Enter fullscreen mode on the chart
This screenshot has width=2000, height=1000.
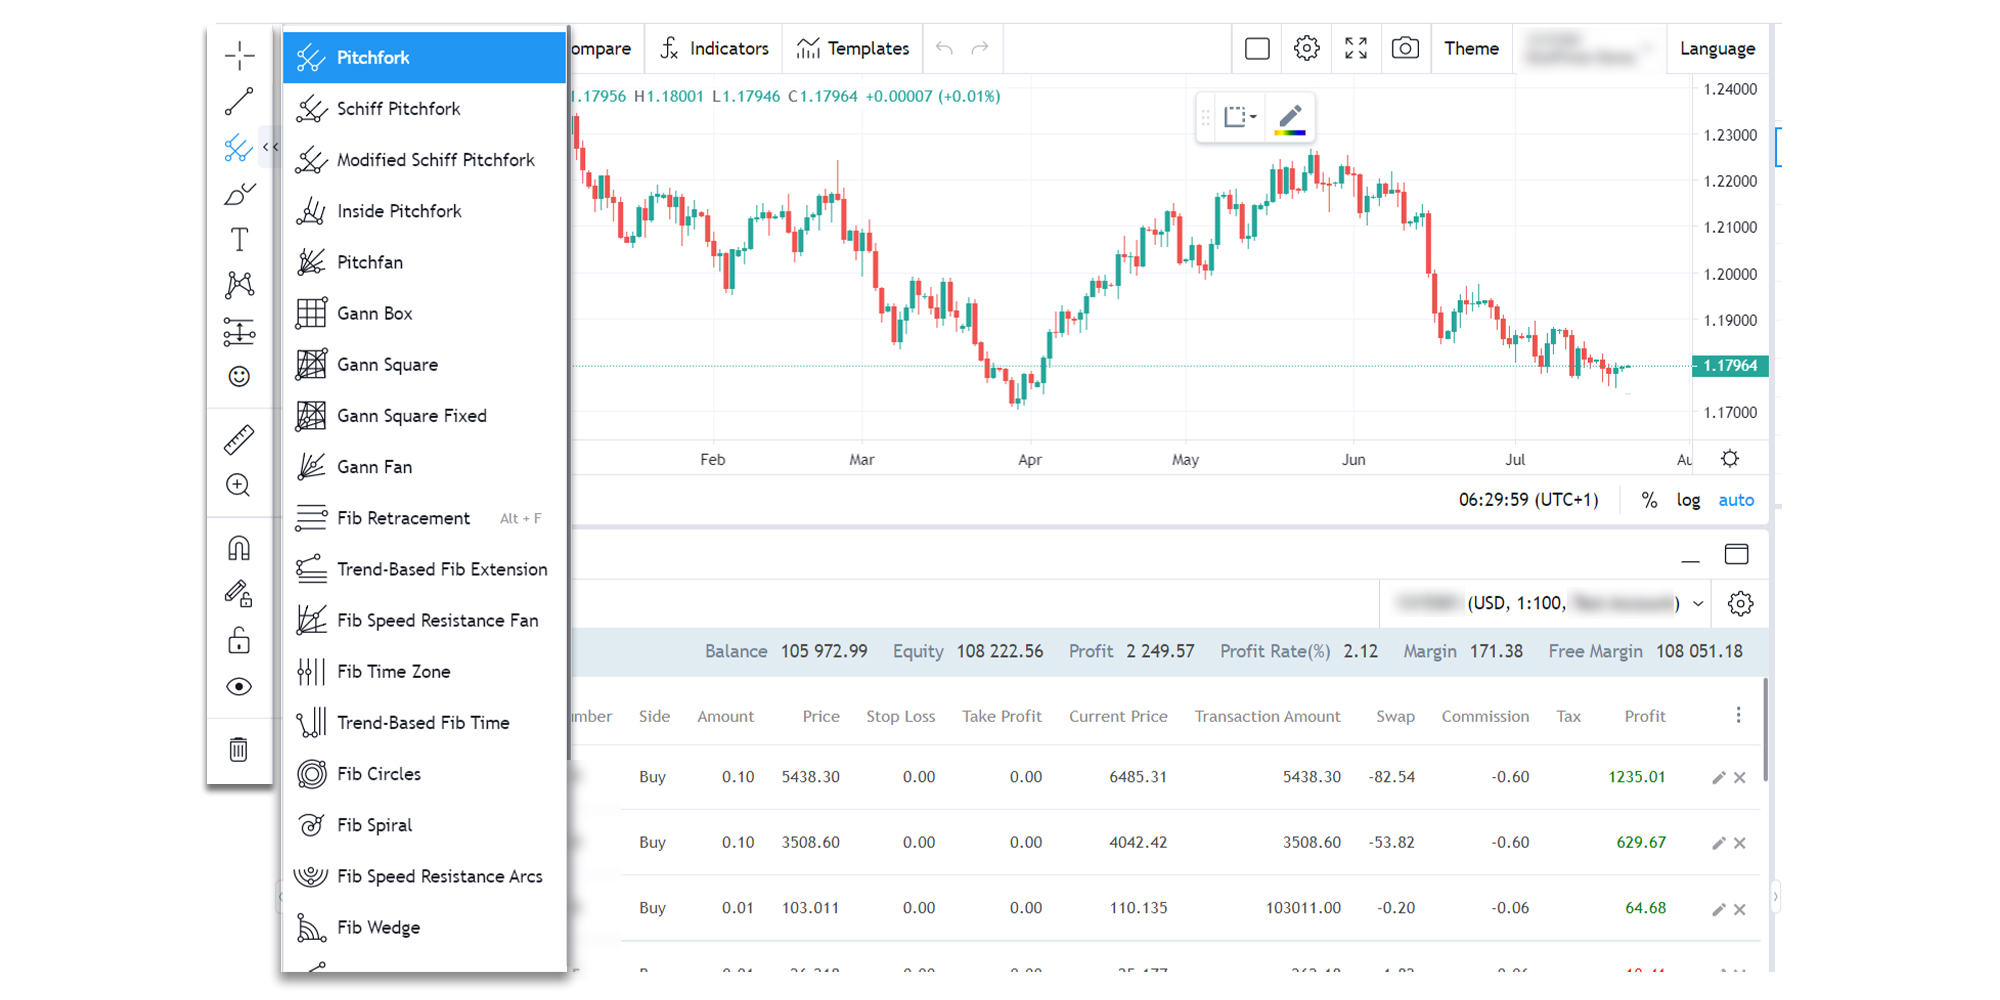1356,48
